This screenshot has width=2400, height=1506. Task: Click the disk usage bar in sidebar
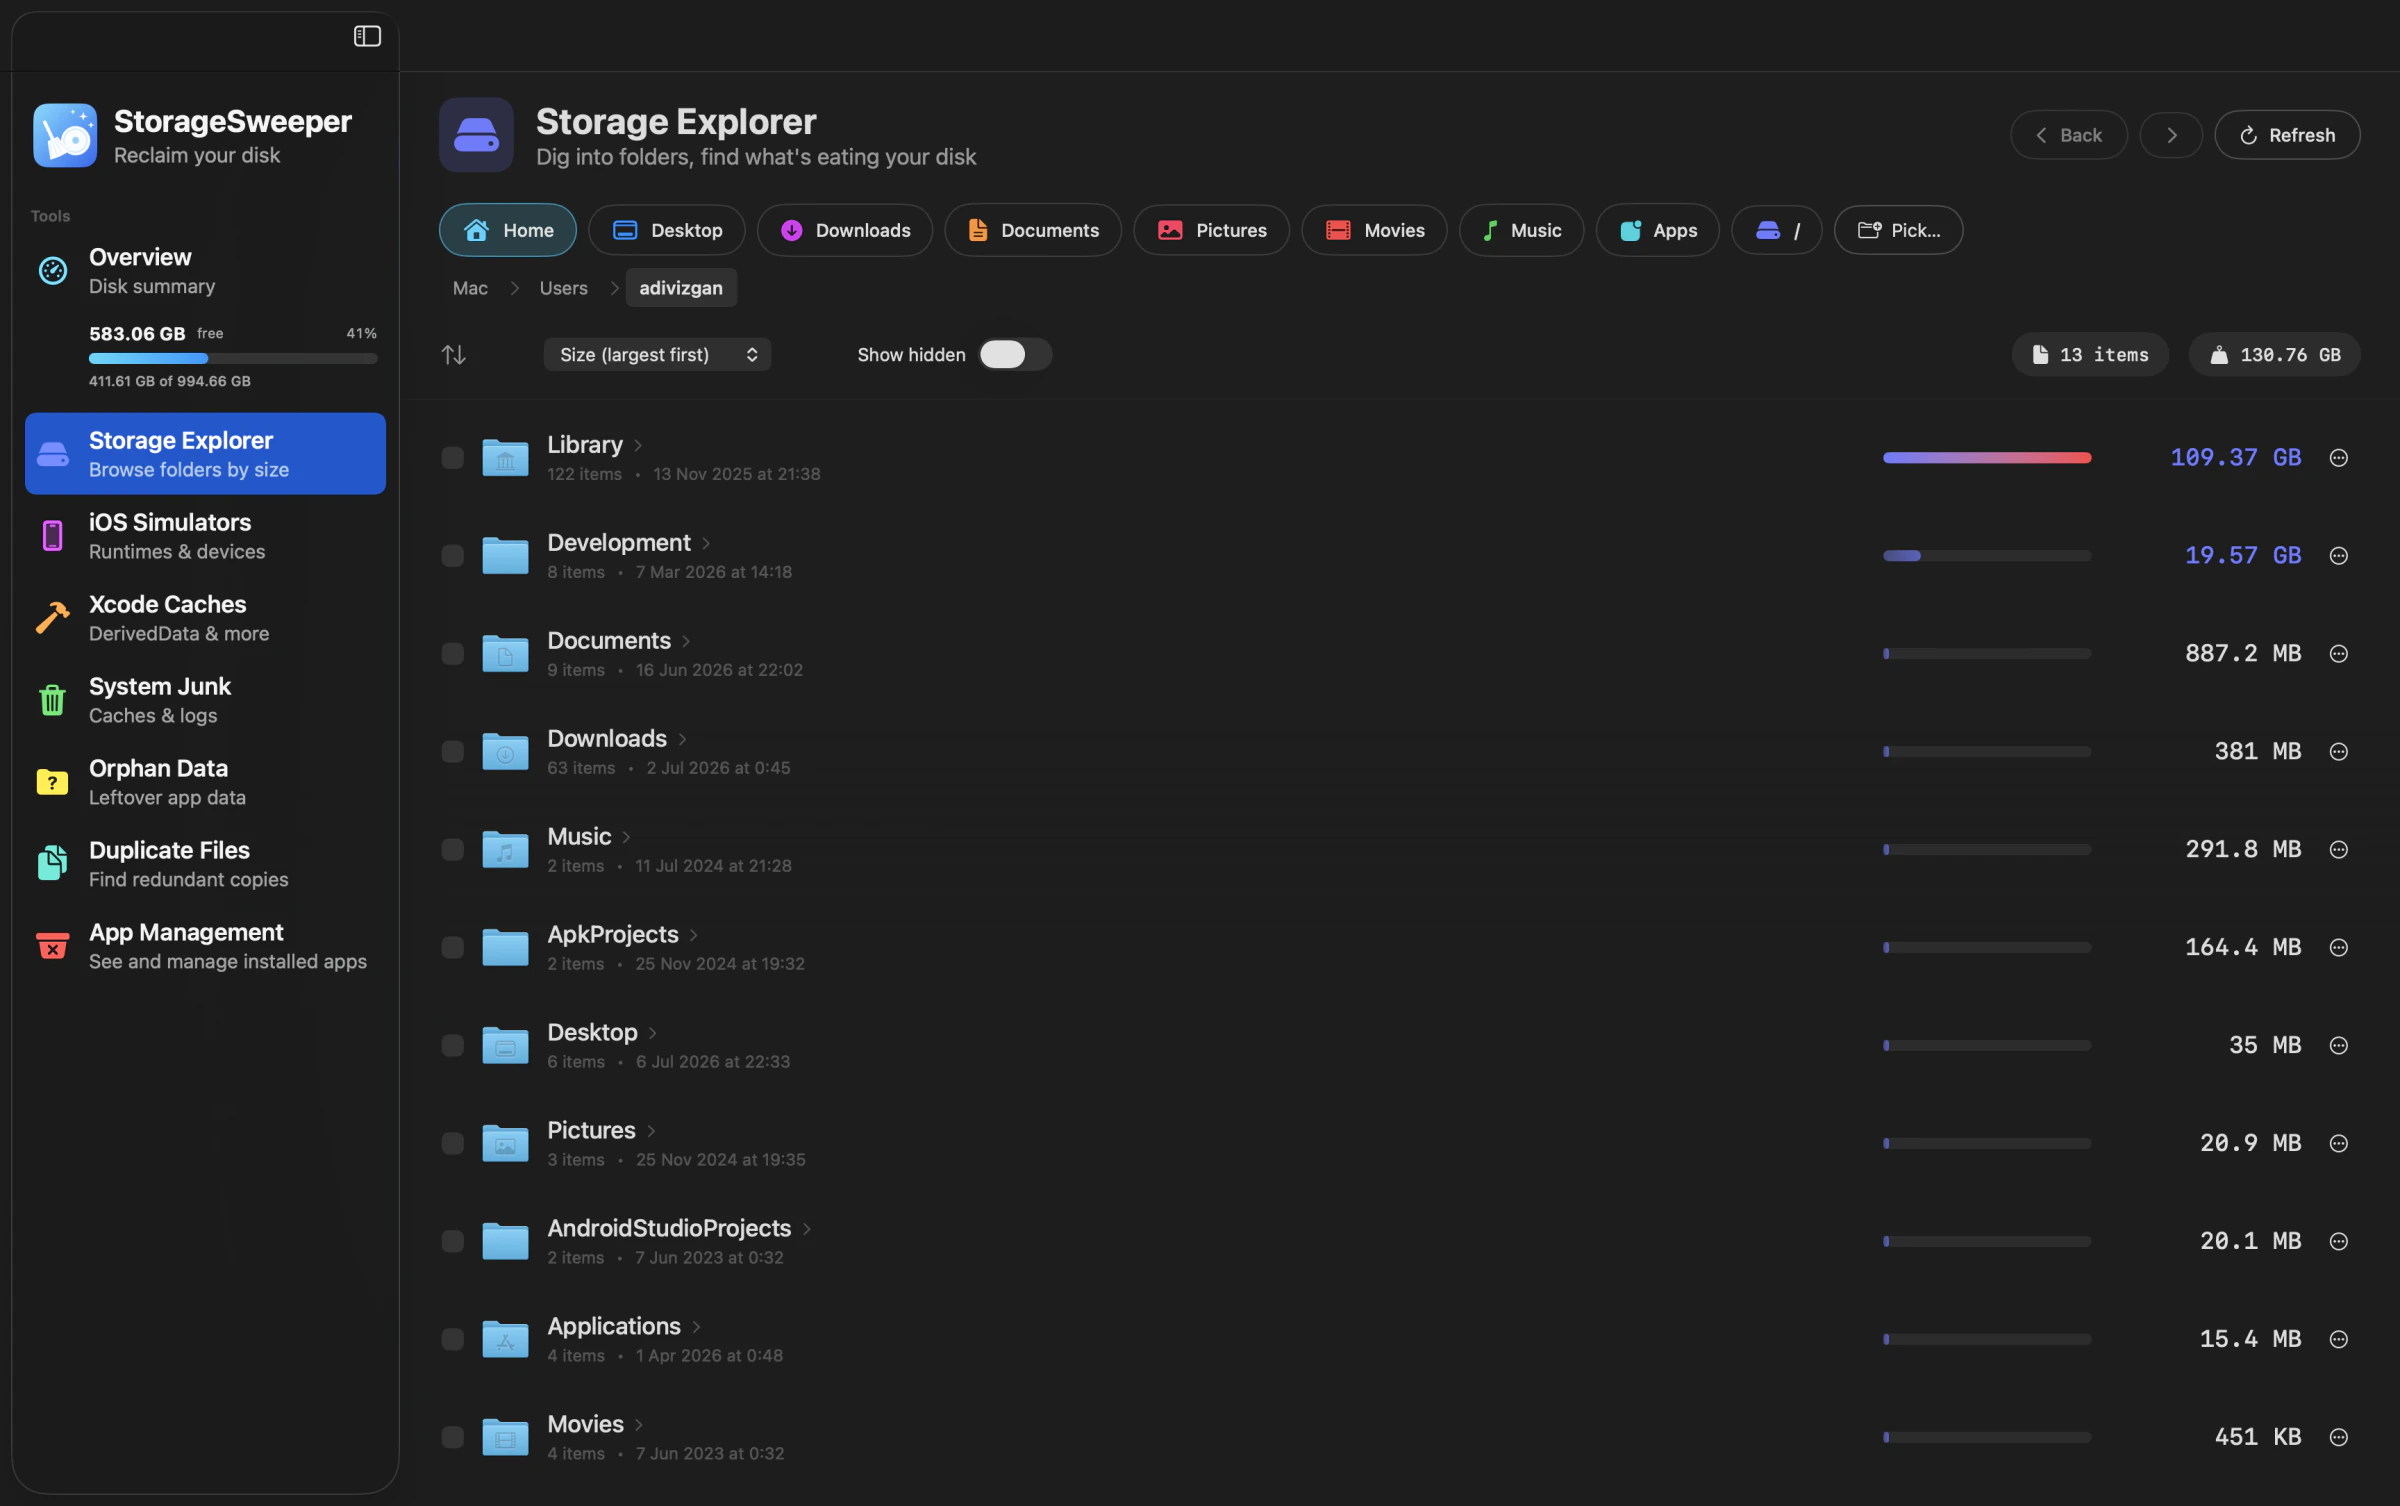tap(233, 358)
